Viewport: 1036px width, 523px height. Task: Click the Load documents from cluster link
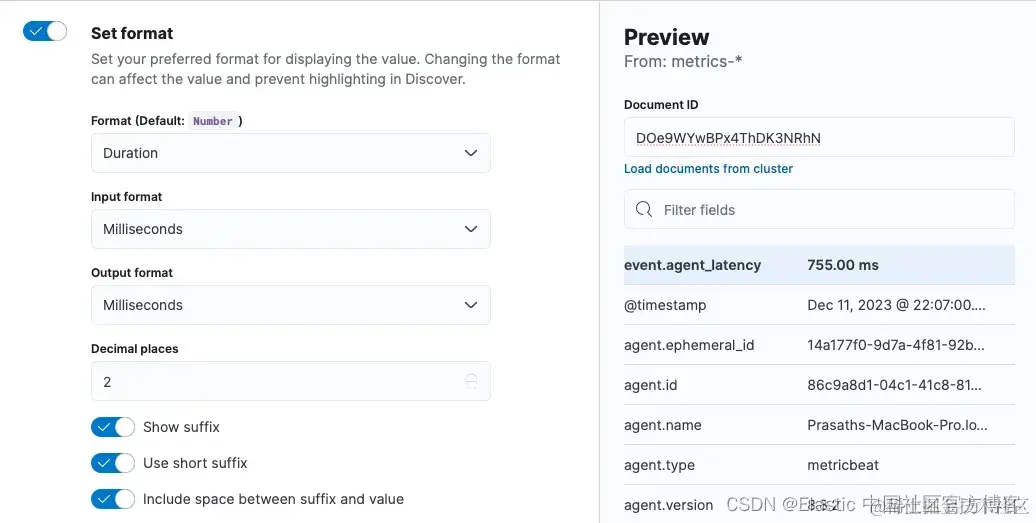coord(708,169)
